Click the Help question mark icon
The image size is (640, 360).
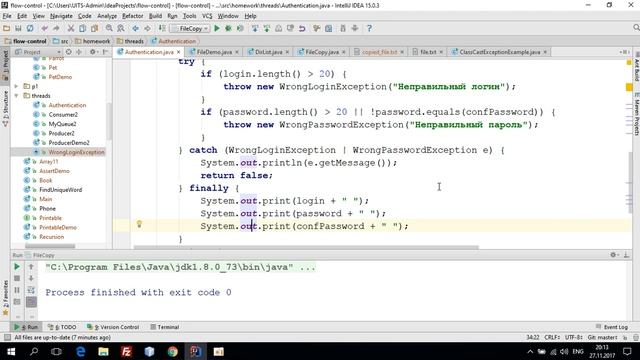tap(369, 28)
